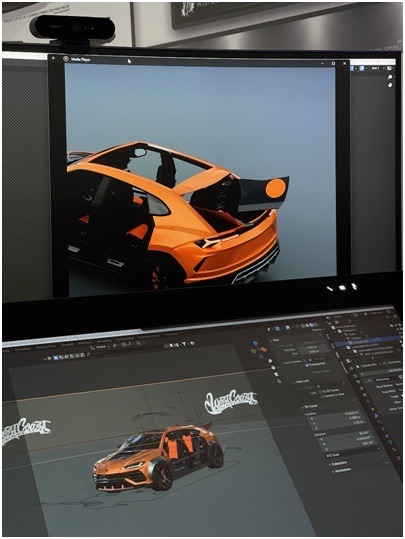Toggle the Camera to View checkbox
Image resolution: width=405 pixels, height=539 pixels.
(322, 396)
